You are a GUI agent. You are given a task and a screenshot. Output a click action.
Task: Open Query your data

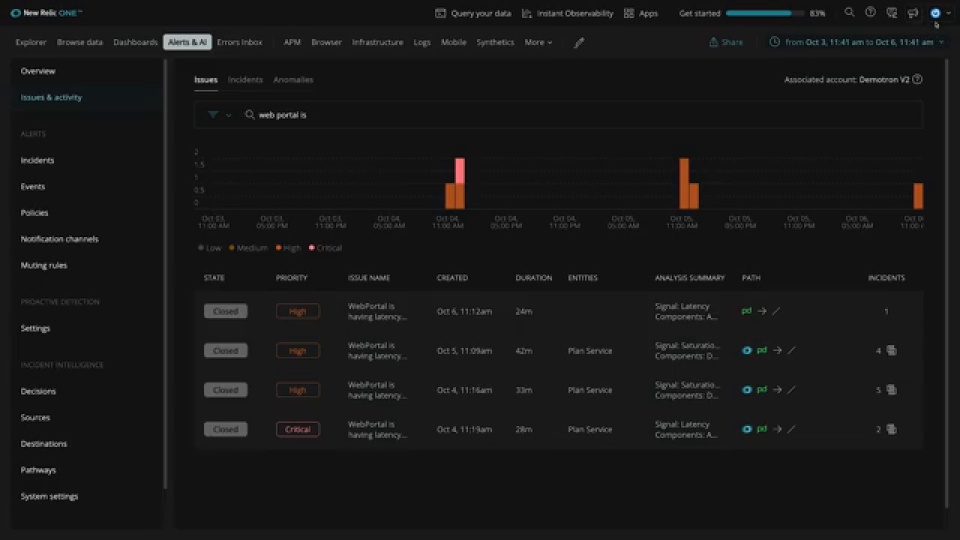pos(473,13)
